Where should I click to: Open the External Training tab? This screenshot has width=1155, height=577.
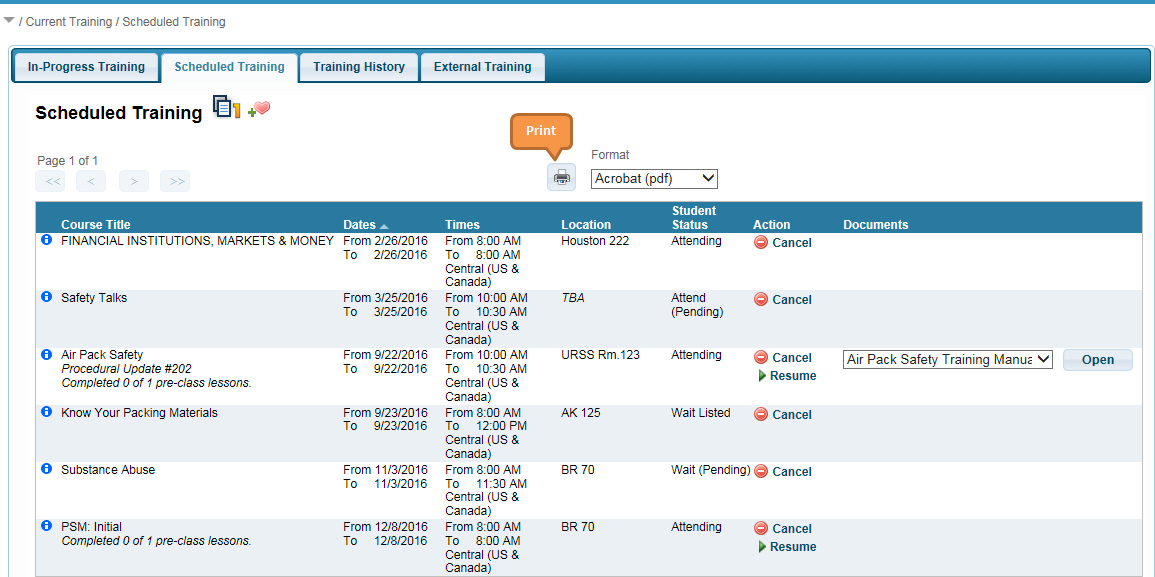pyautogui.click(x=482, y=67)
